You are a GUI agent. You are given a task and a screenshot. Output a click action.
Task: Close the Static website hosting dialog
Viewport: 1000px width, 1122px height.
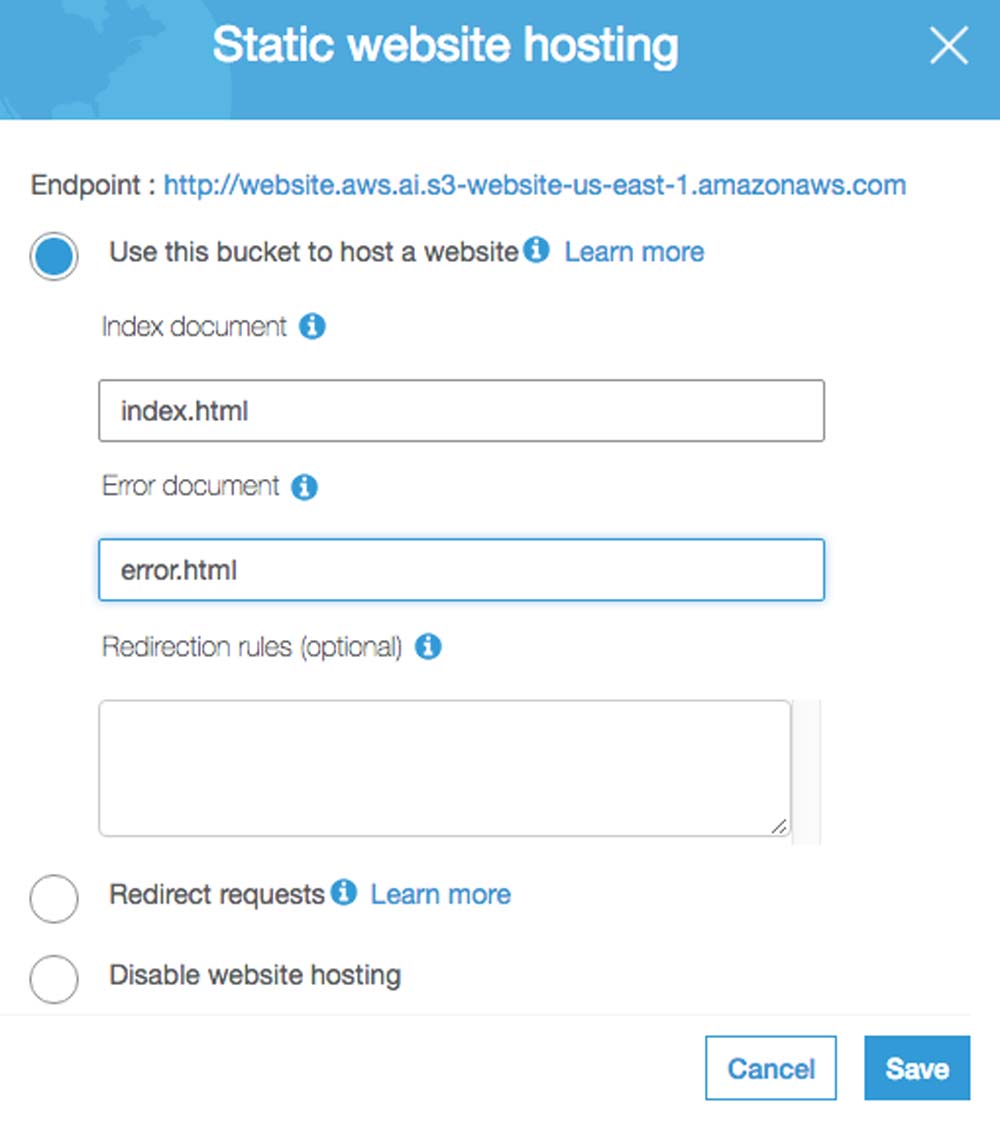coord(948,45)
